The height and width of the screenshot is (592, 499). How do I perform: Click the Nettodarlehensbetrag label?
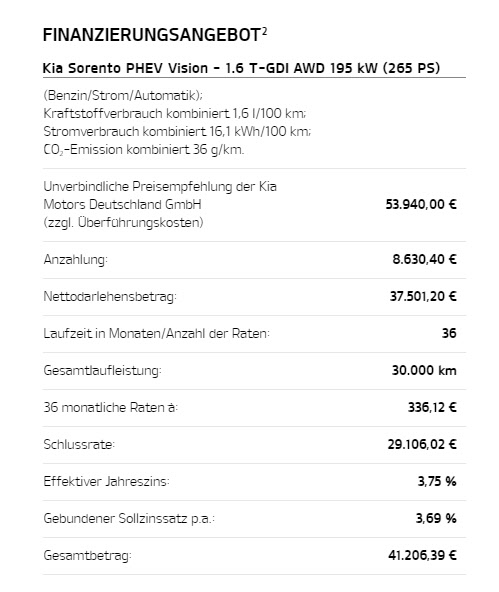click(110, 296)
